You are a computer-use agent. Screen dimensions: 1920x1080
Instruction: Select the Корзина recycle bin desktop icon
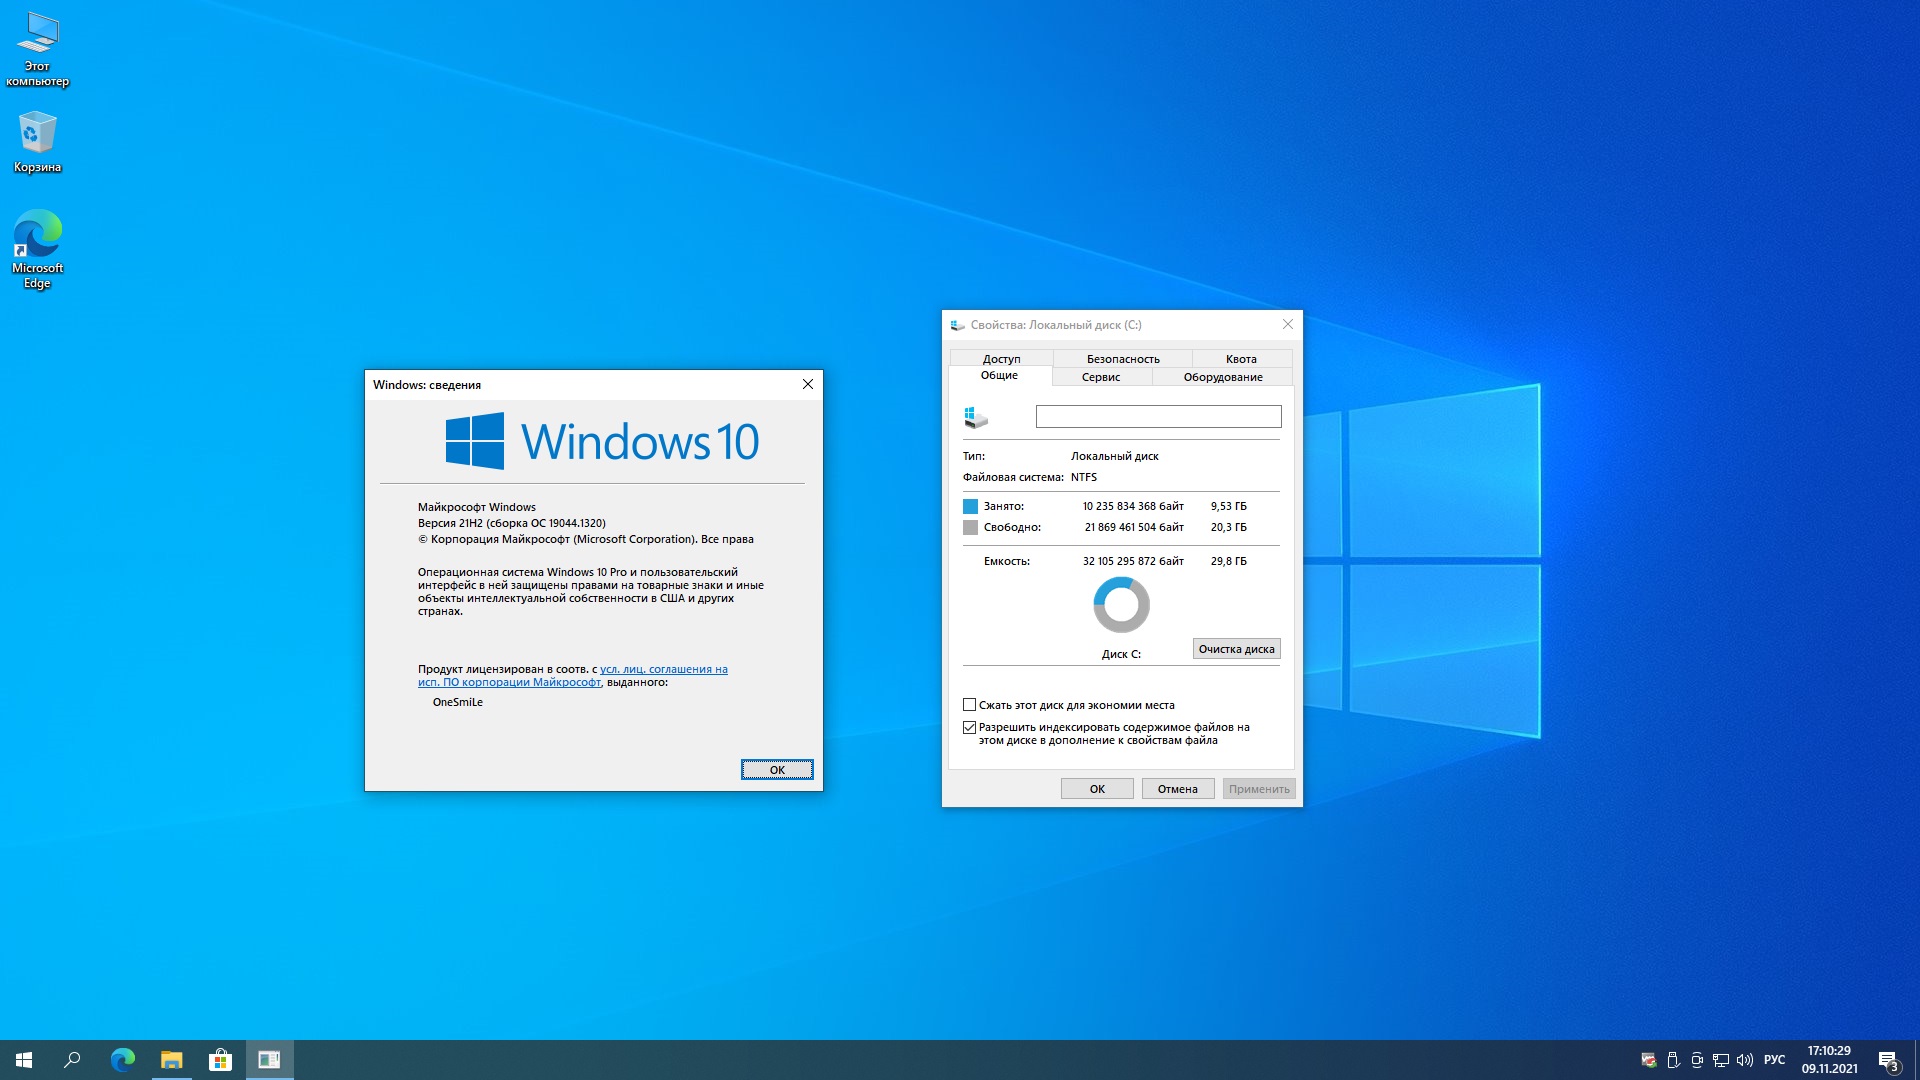(37, 141)
